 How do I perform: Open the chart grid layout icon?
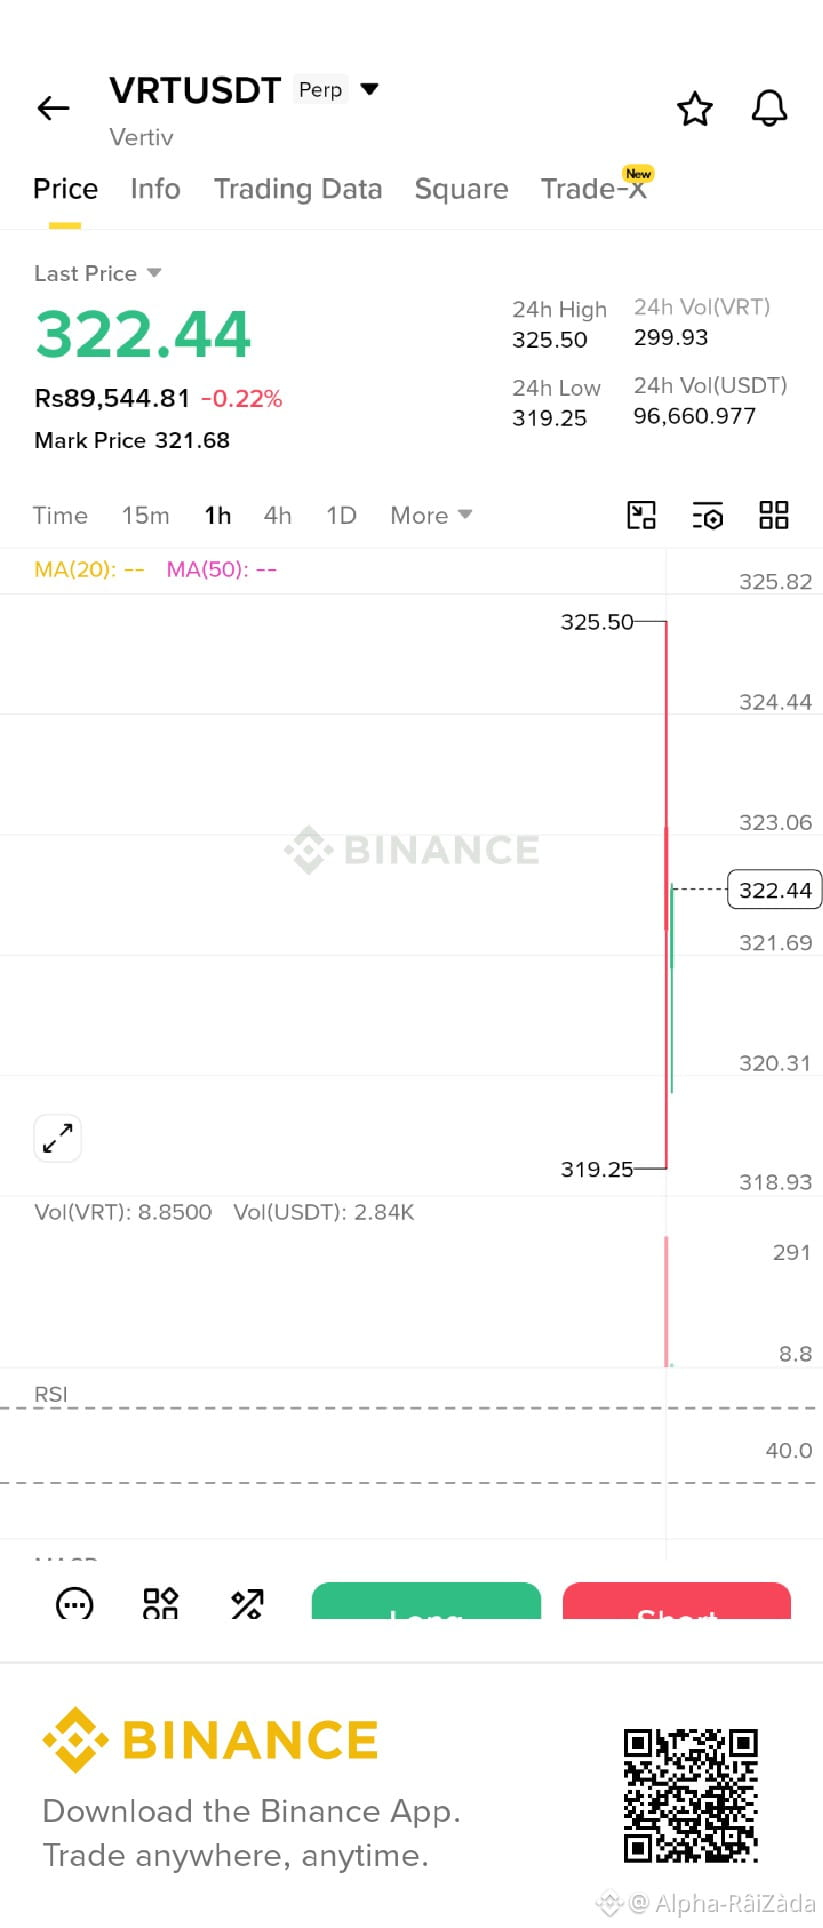pyautogui.click(x=774, y=515)
